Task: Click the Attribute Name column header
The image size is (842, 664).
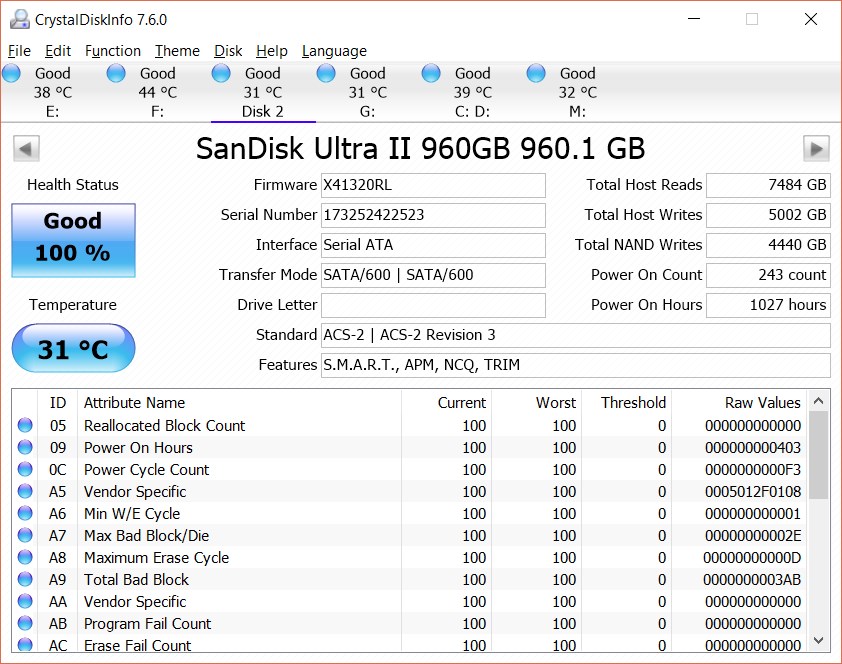Action: click(239, 403)
